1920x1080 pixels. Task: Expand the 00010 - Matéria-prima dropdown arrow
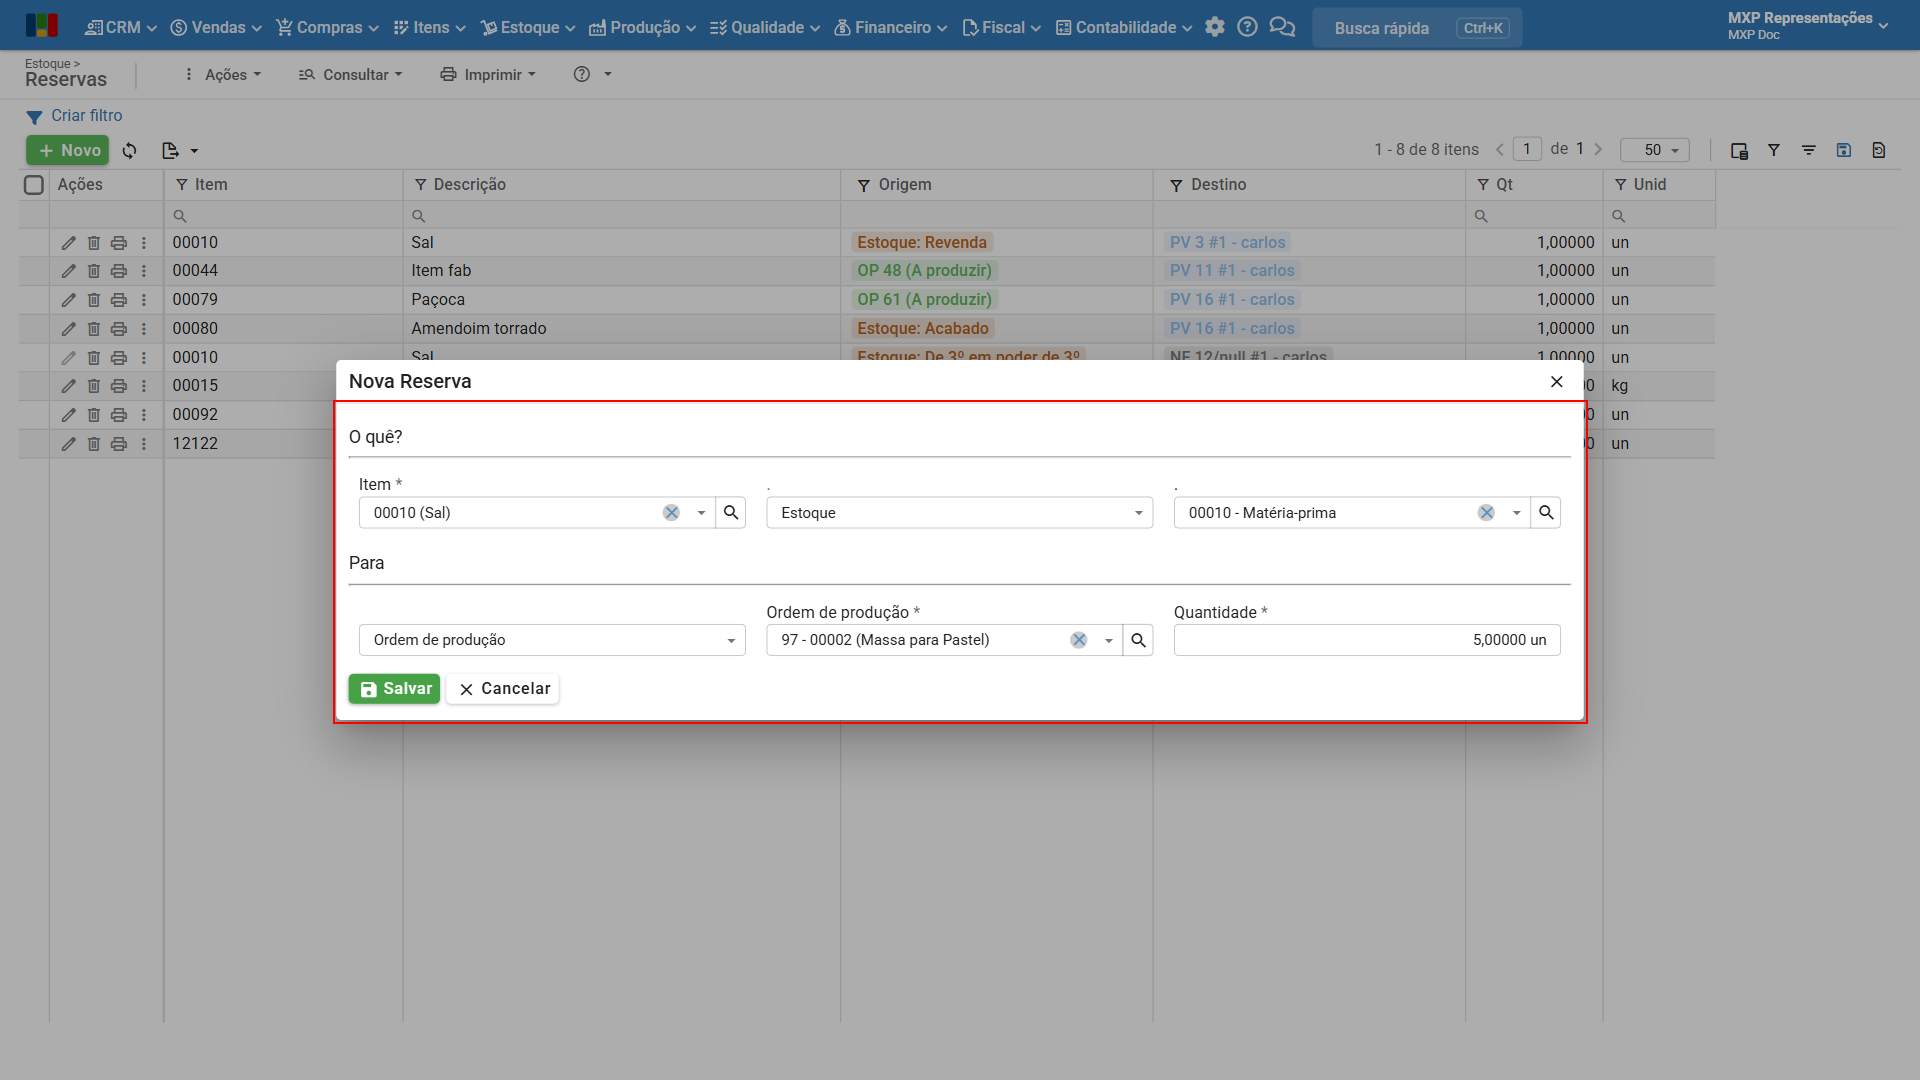1516,513
